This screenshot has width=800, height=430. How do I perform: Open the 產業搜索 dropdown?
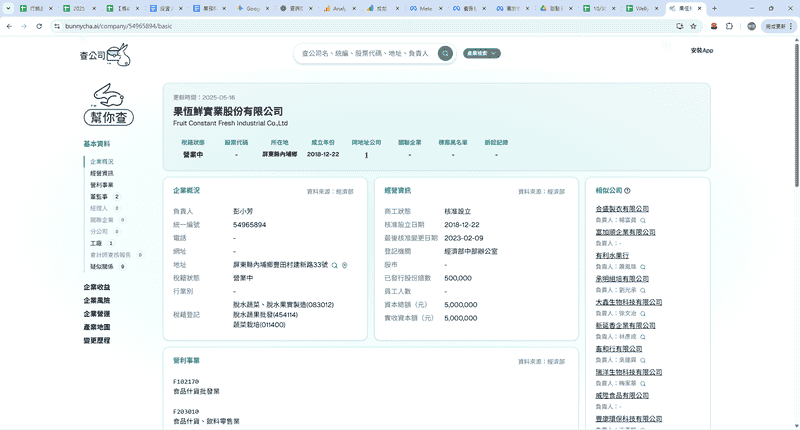481,53
